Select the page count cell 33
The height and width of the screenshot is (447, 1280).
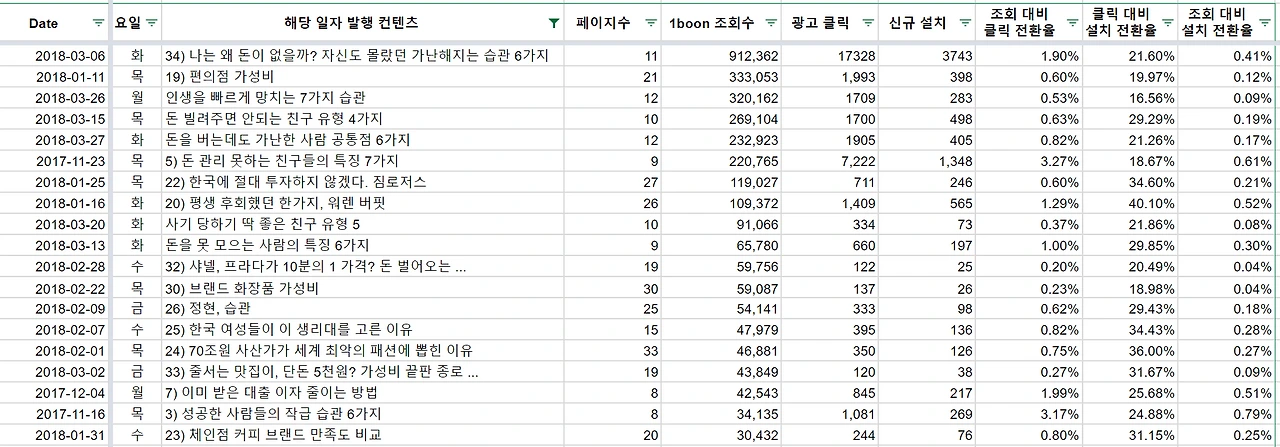click(x=614, y=350)
